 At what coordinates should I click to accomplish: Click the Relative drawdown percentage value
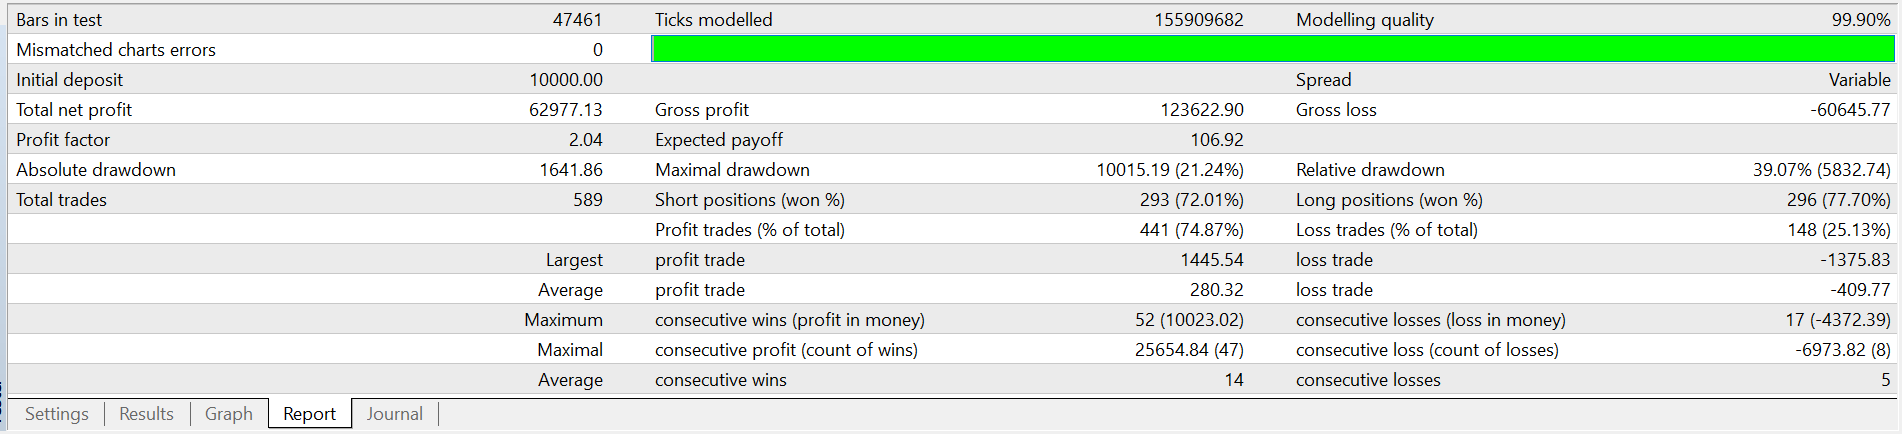pyautogui.click(x=1822, y=170)
